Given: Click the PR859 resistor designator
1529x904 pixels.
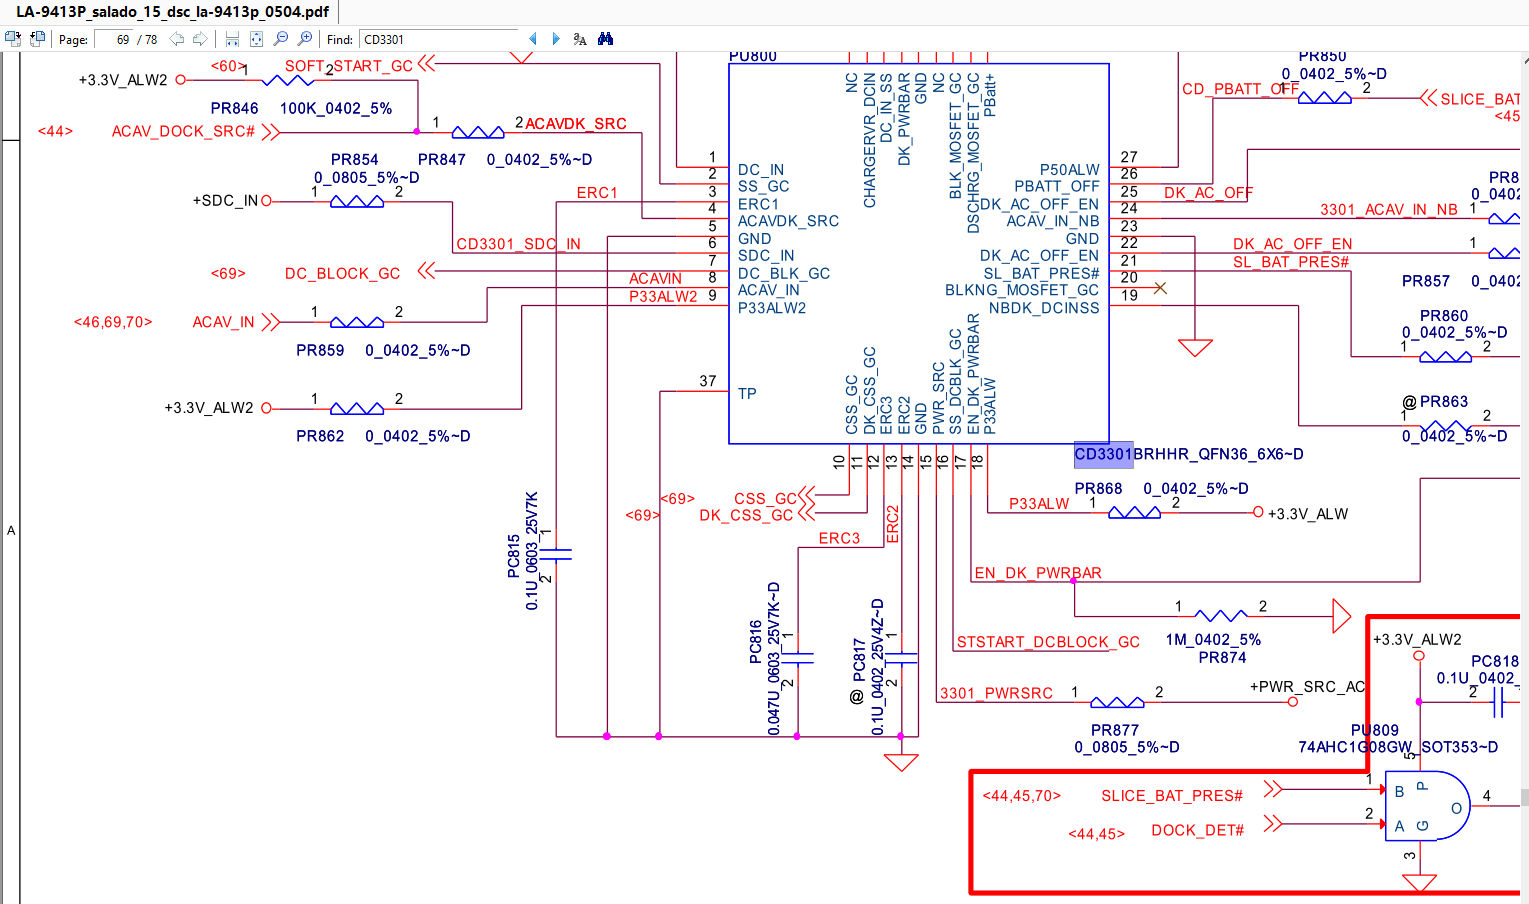Looking at the screenshot, I should pos(320,351).
